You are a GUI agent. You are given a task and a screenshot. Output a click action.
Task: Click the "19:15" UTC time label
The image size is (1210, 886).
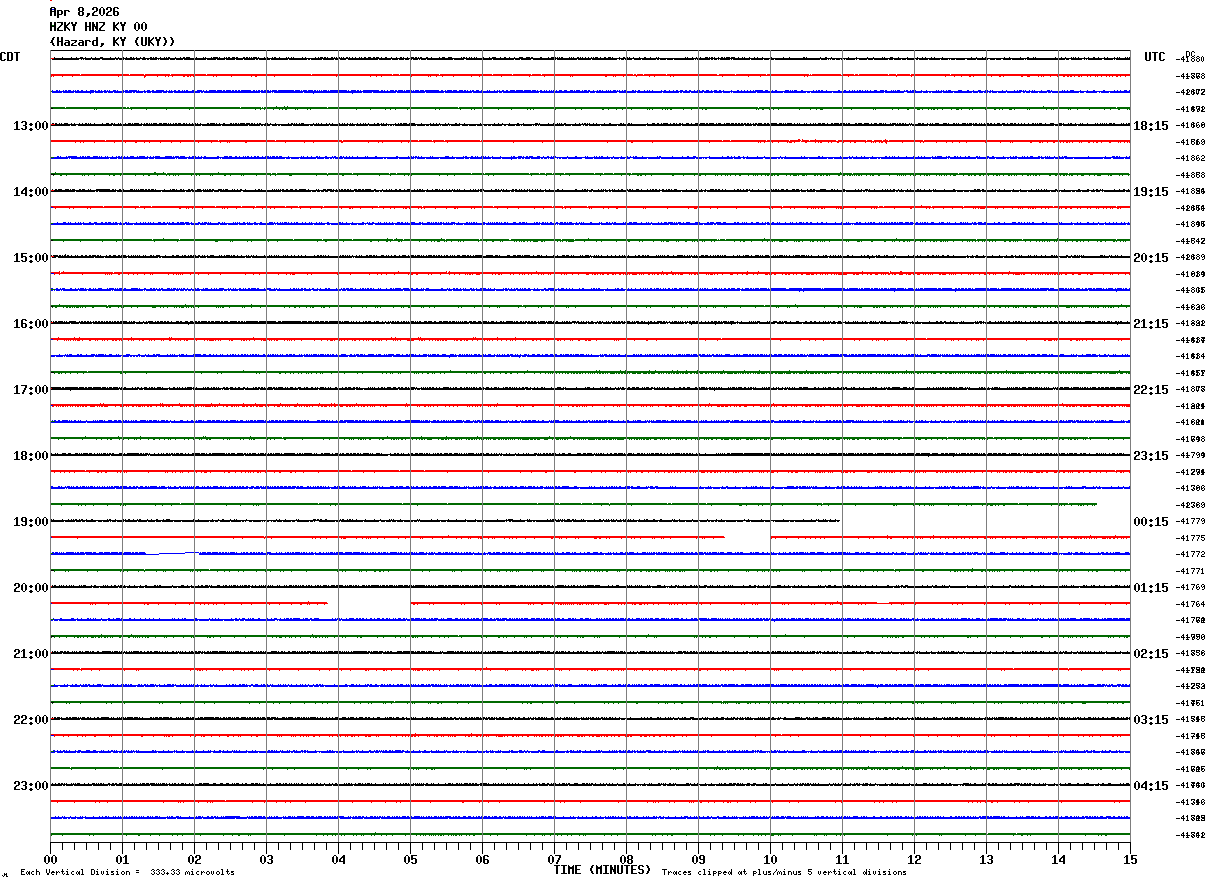click(1151, 192)
